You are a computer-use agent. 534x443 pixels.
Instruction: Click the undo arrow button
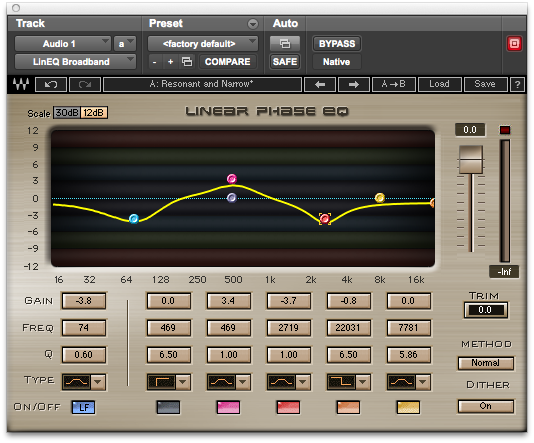pyautogui.click(x=51, y=84)
